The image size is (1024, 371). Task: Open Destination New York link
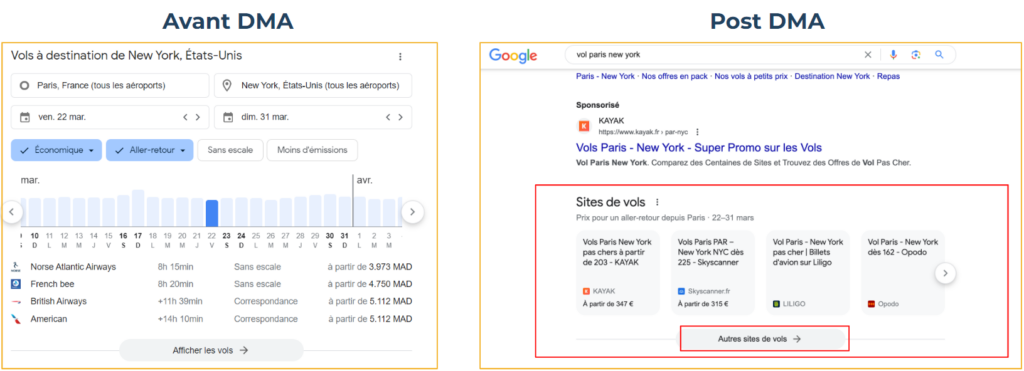(x=833, y=76)
